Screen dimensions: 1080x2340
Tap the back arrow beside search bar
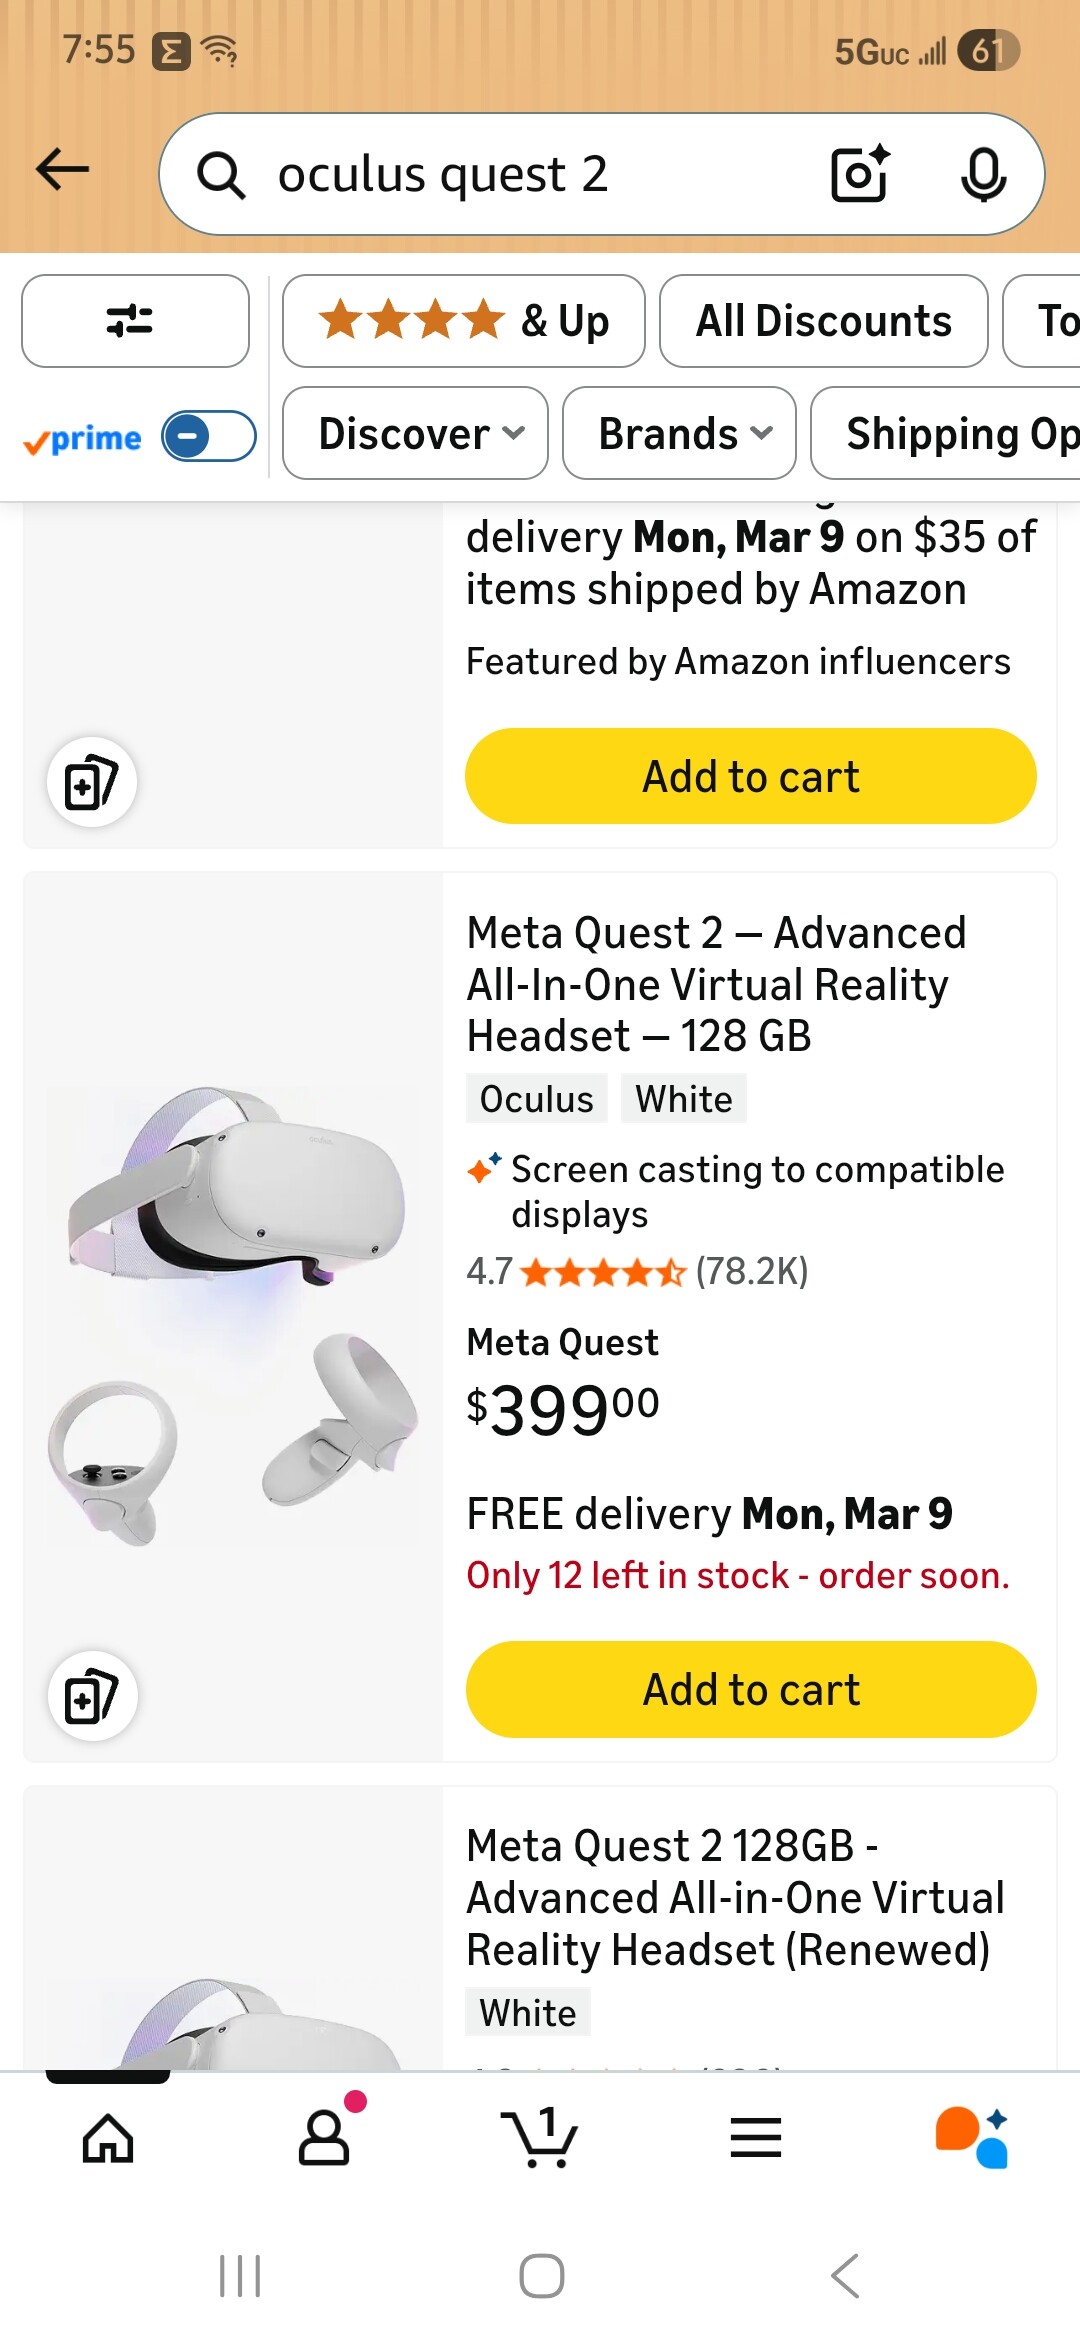click(63, 170)
